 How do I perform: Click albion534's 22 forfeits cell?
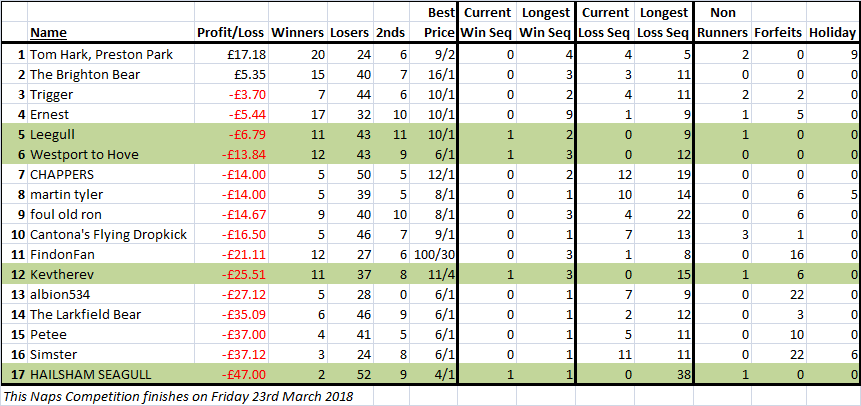click(x=778, y=294)
